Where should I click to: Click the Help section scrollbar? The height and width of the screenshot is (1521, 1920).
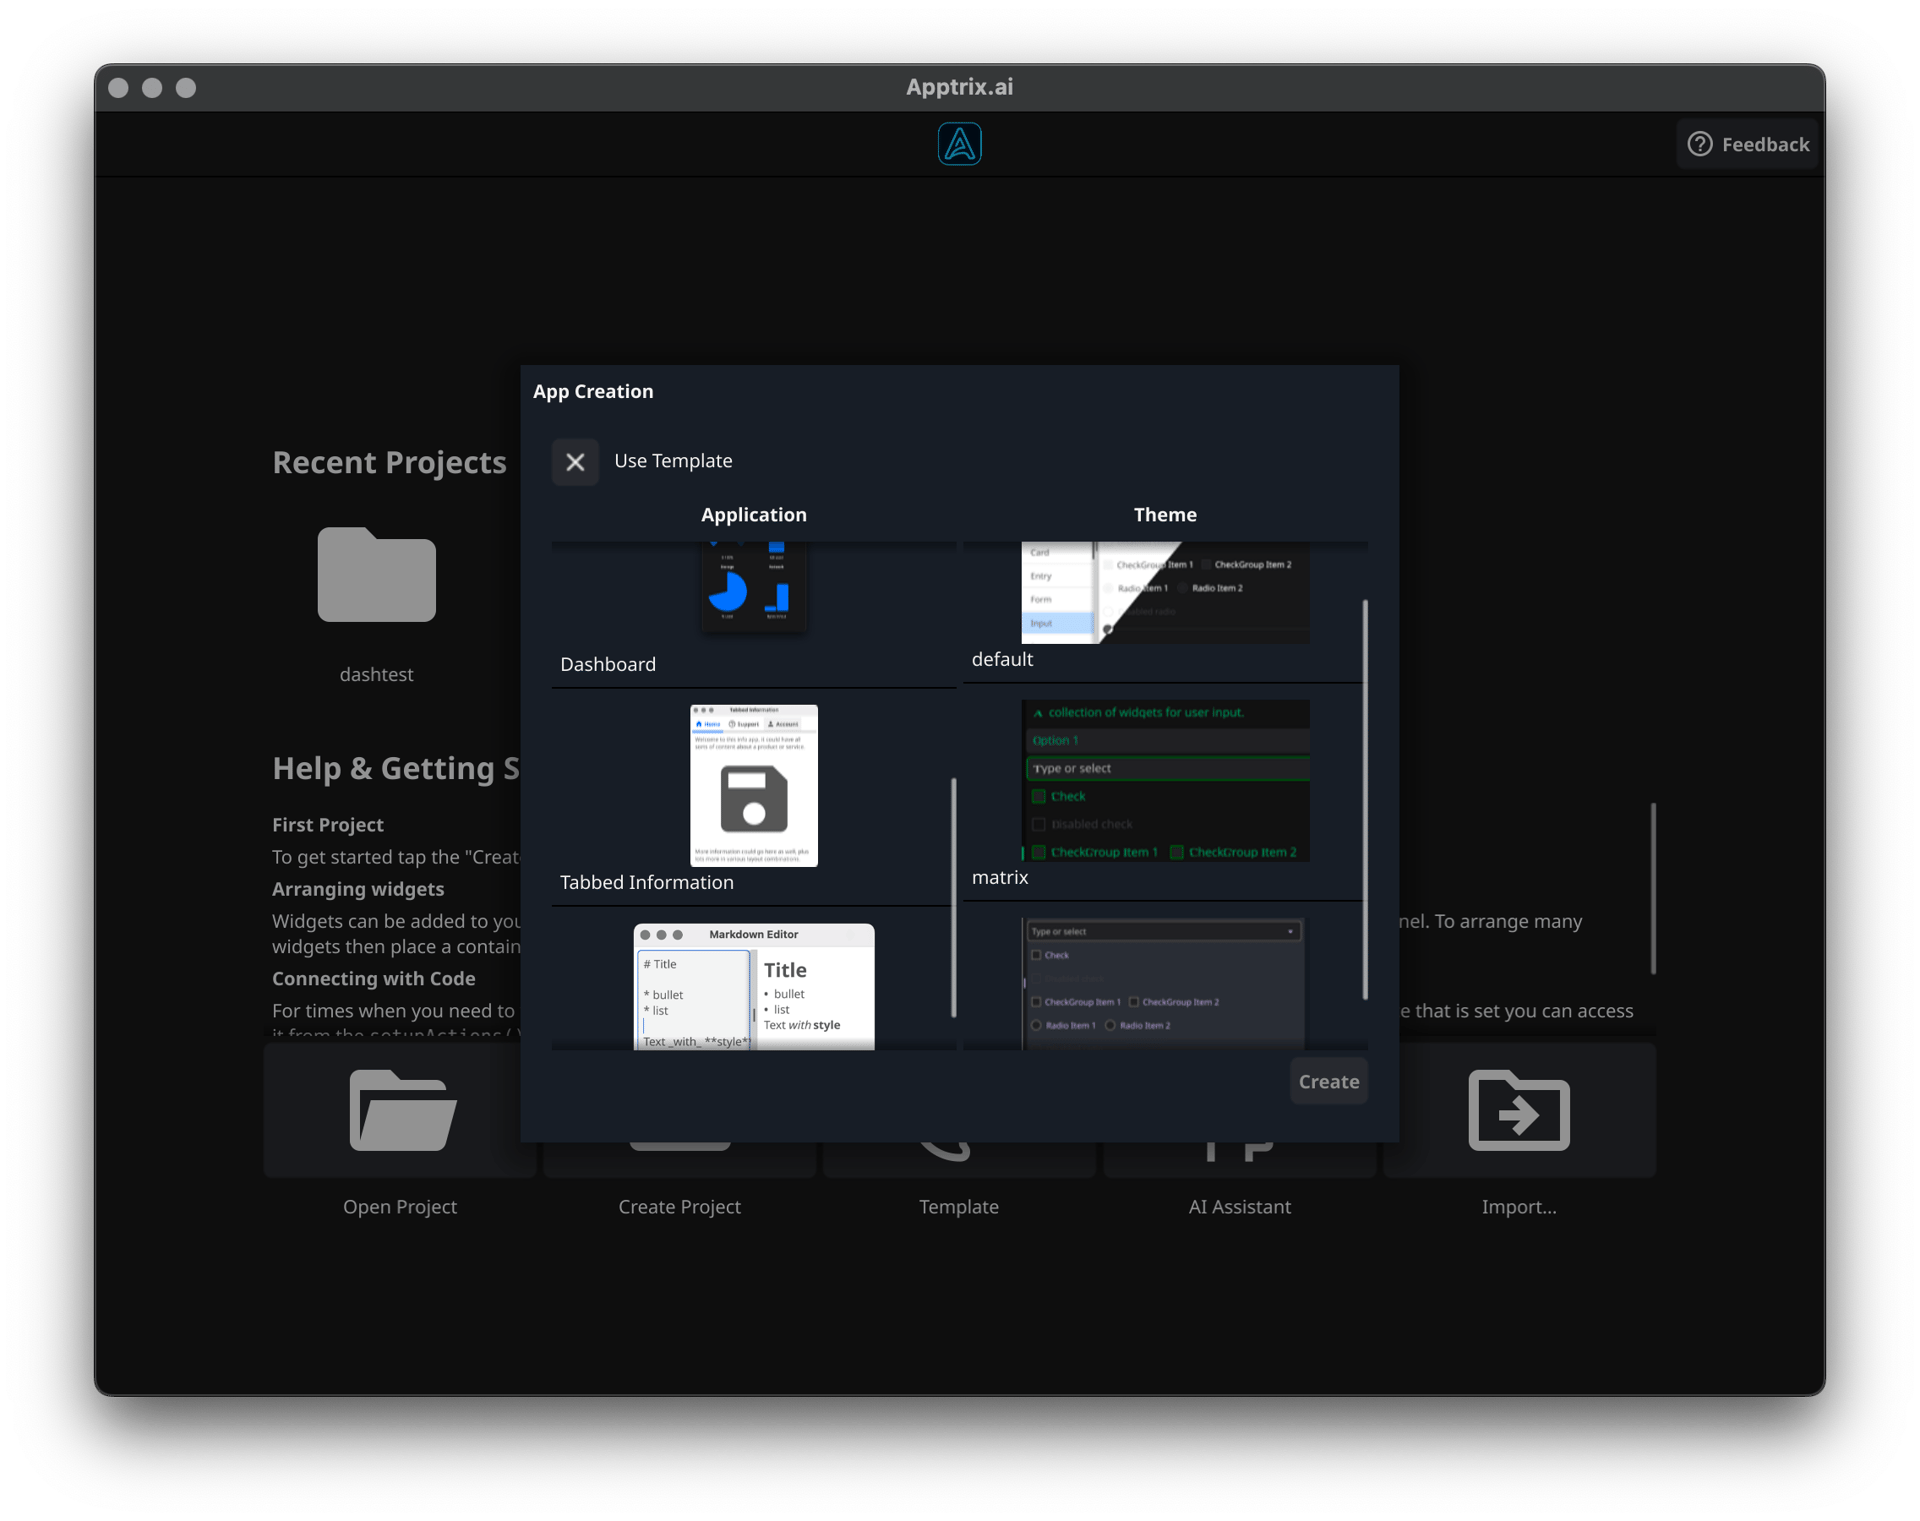coord(1653,887)
